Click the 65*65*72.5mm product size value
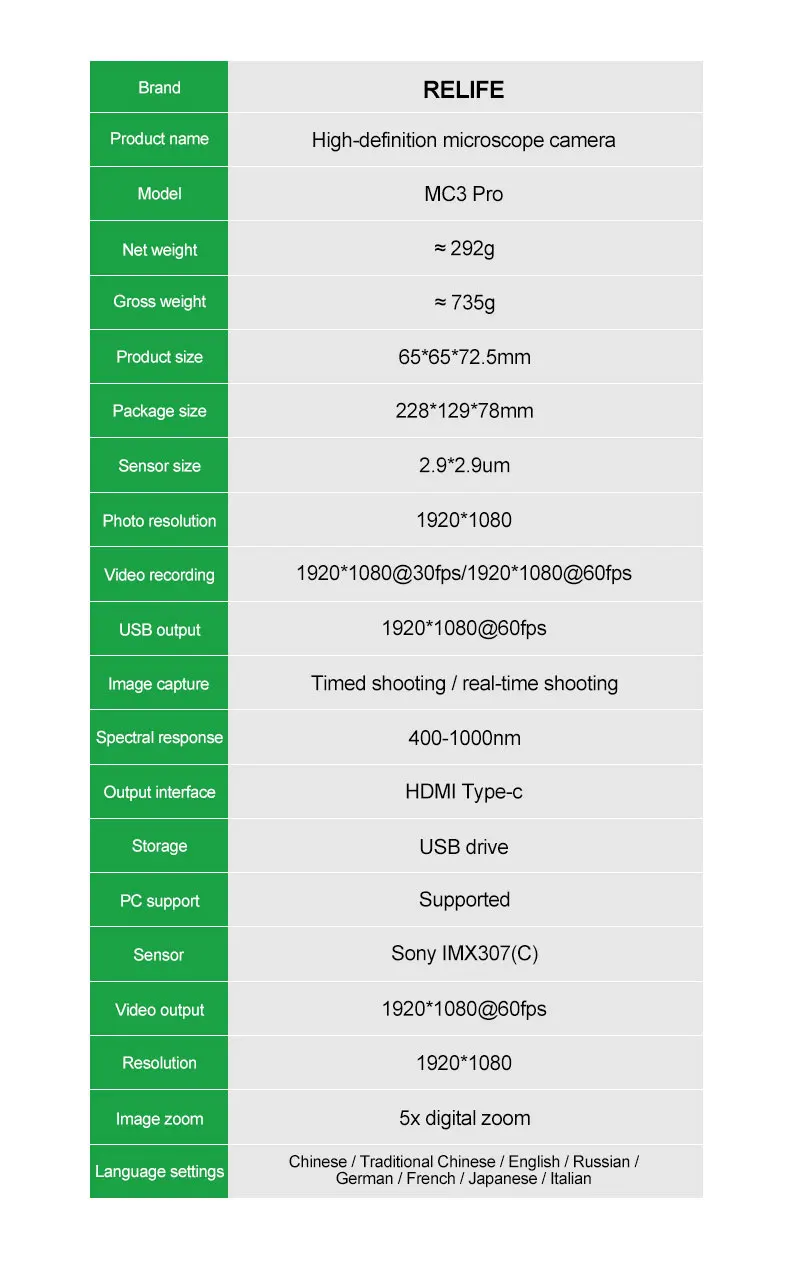The height and width of the screenshot is (1261, 800). [x=464, y=357]
